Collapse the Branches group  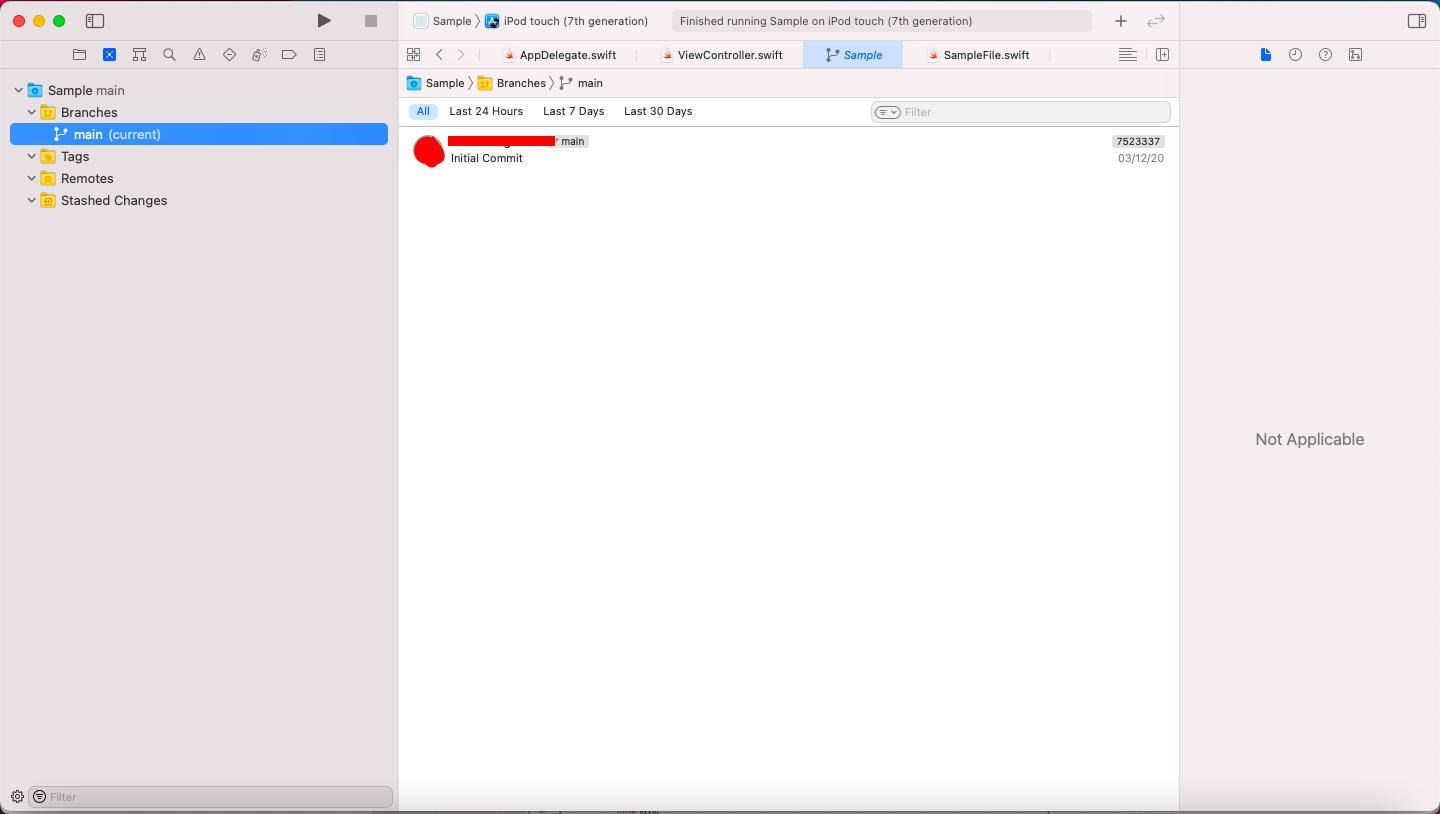[x=32, y=113]
